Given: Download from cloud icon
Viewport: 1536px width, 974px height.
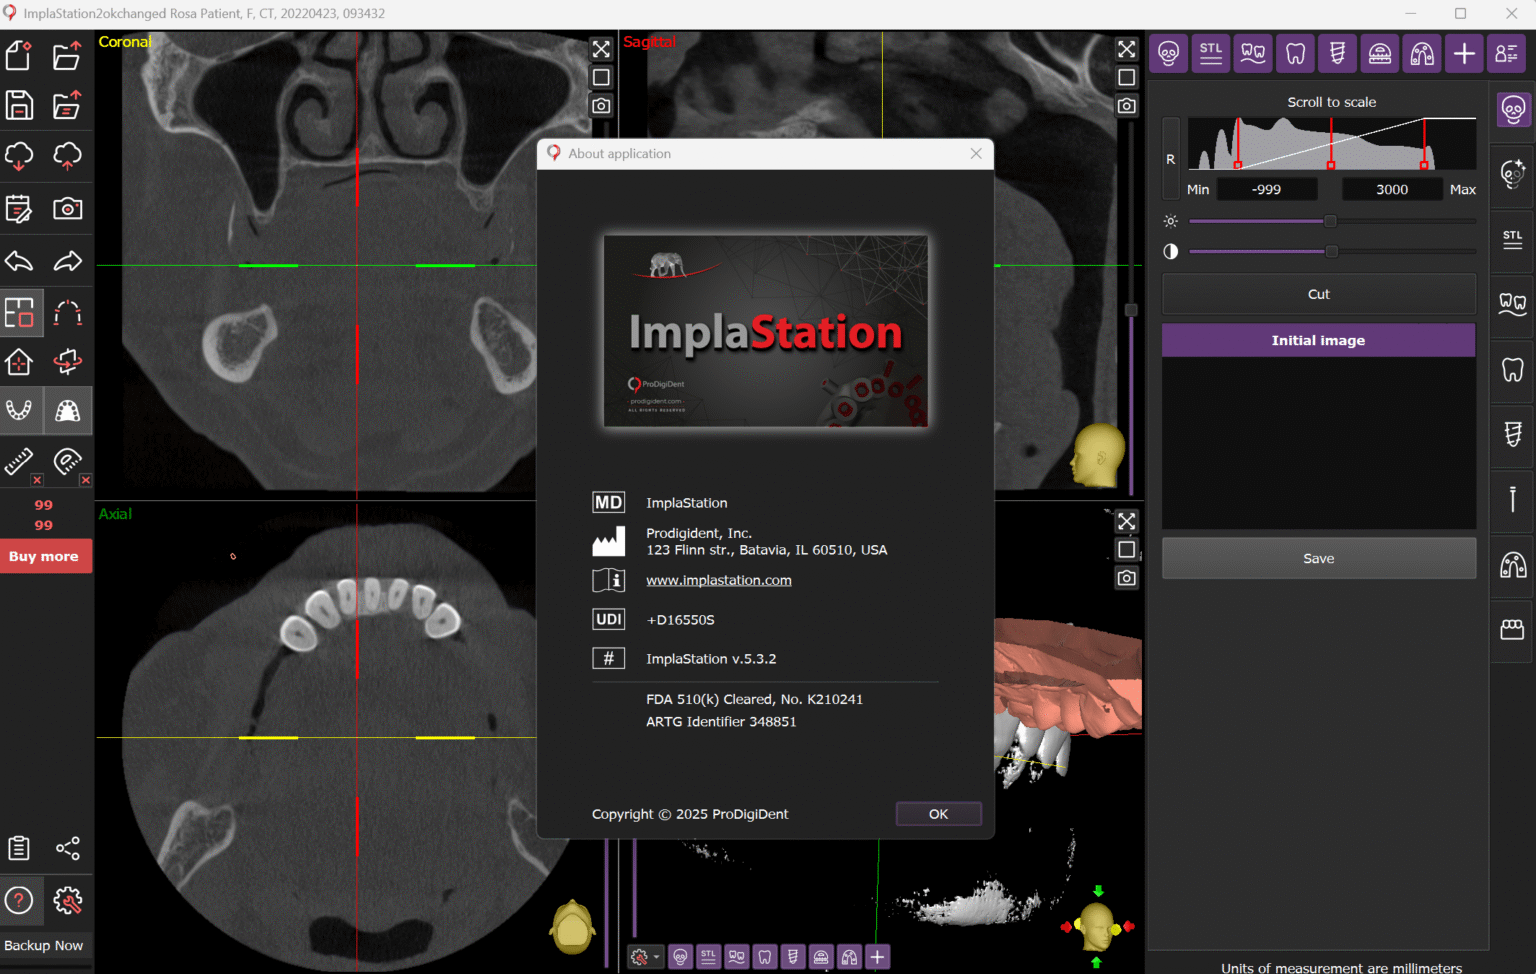Looking at the screenshot, I should pyautogui.click(x=19, y=156).
